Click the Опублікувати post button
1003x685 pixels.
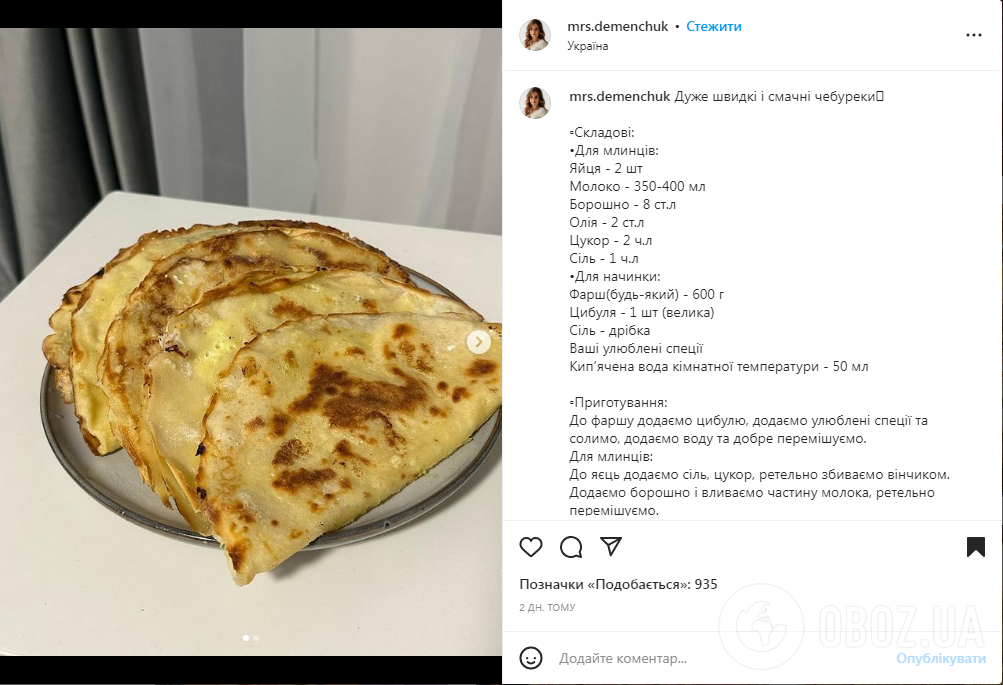point(940,658)
